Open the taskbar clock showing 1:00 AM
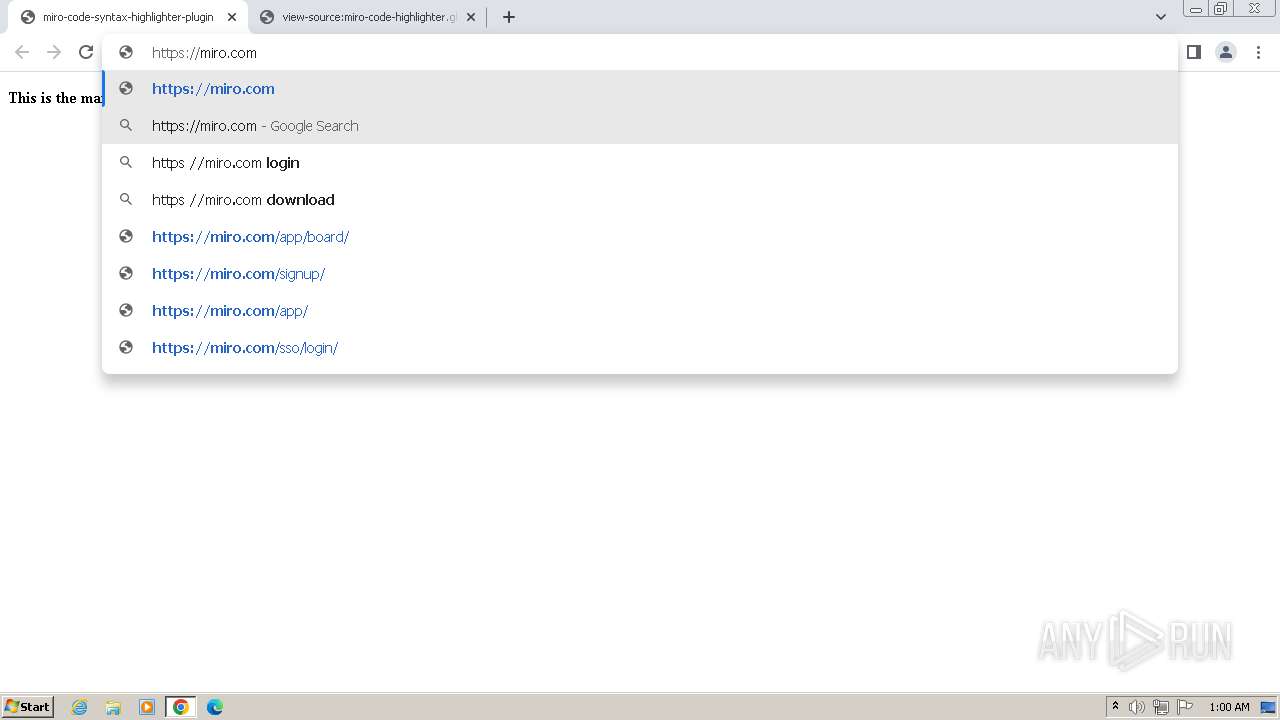 [x=1229, y=707]
